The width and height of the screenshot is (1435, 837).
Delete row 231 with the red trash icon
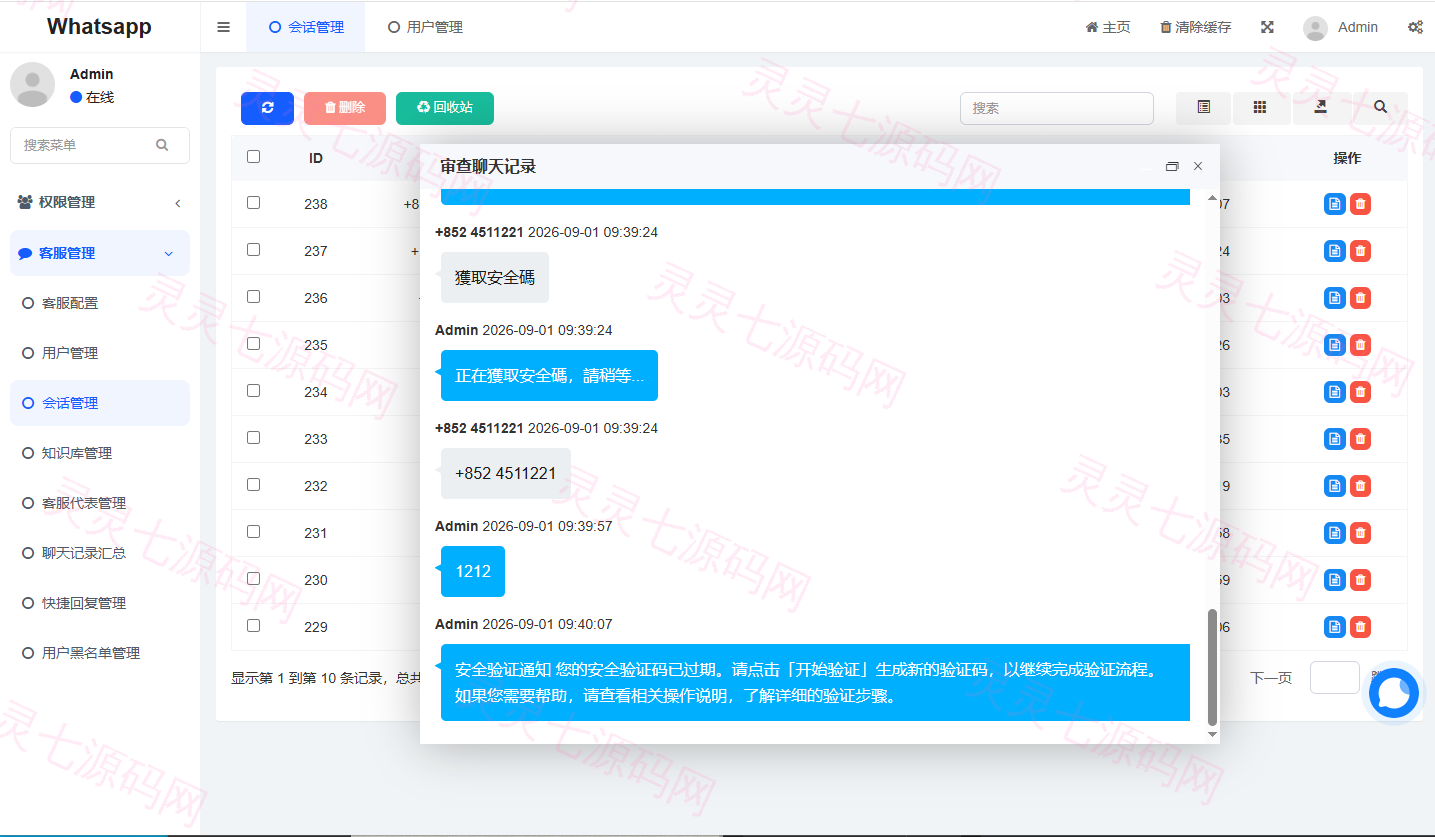pyautogui.click(x=1360, y=533)
